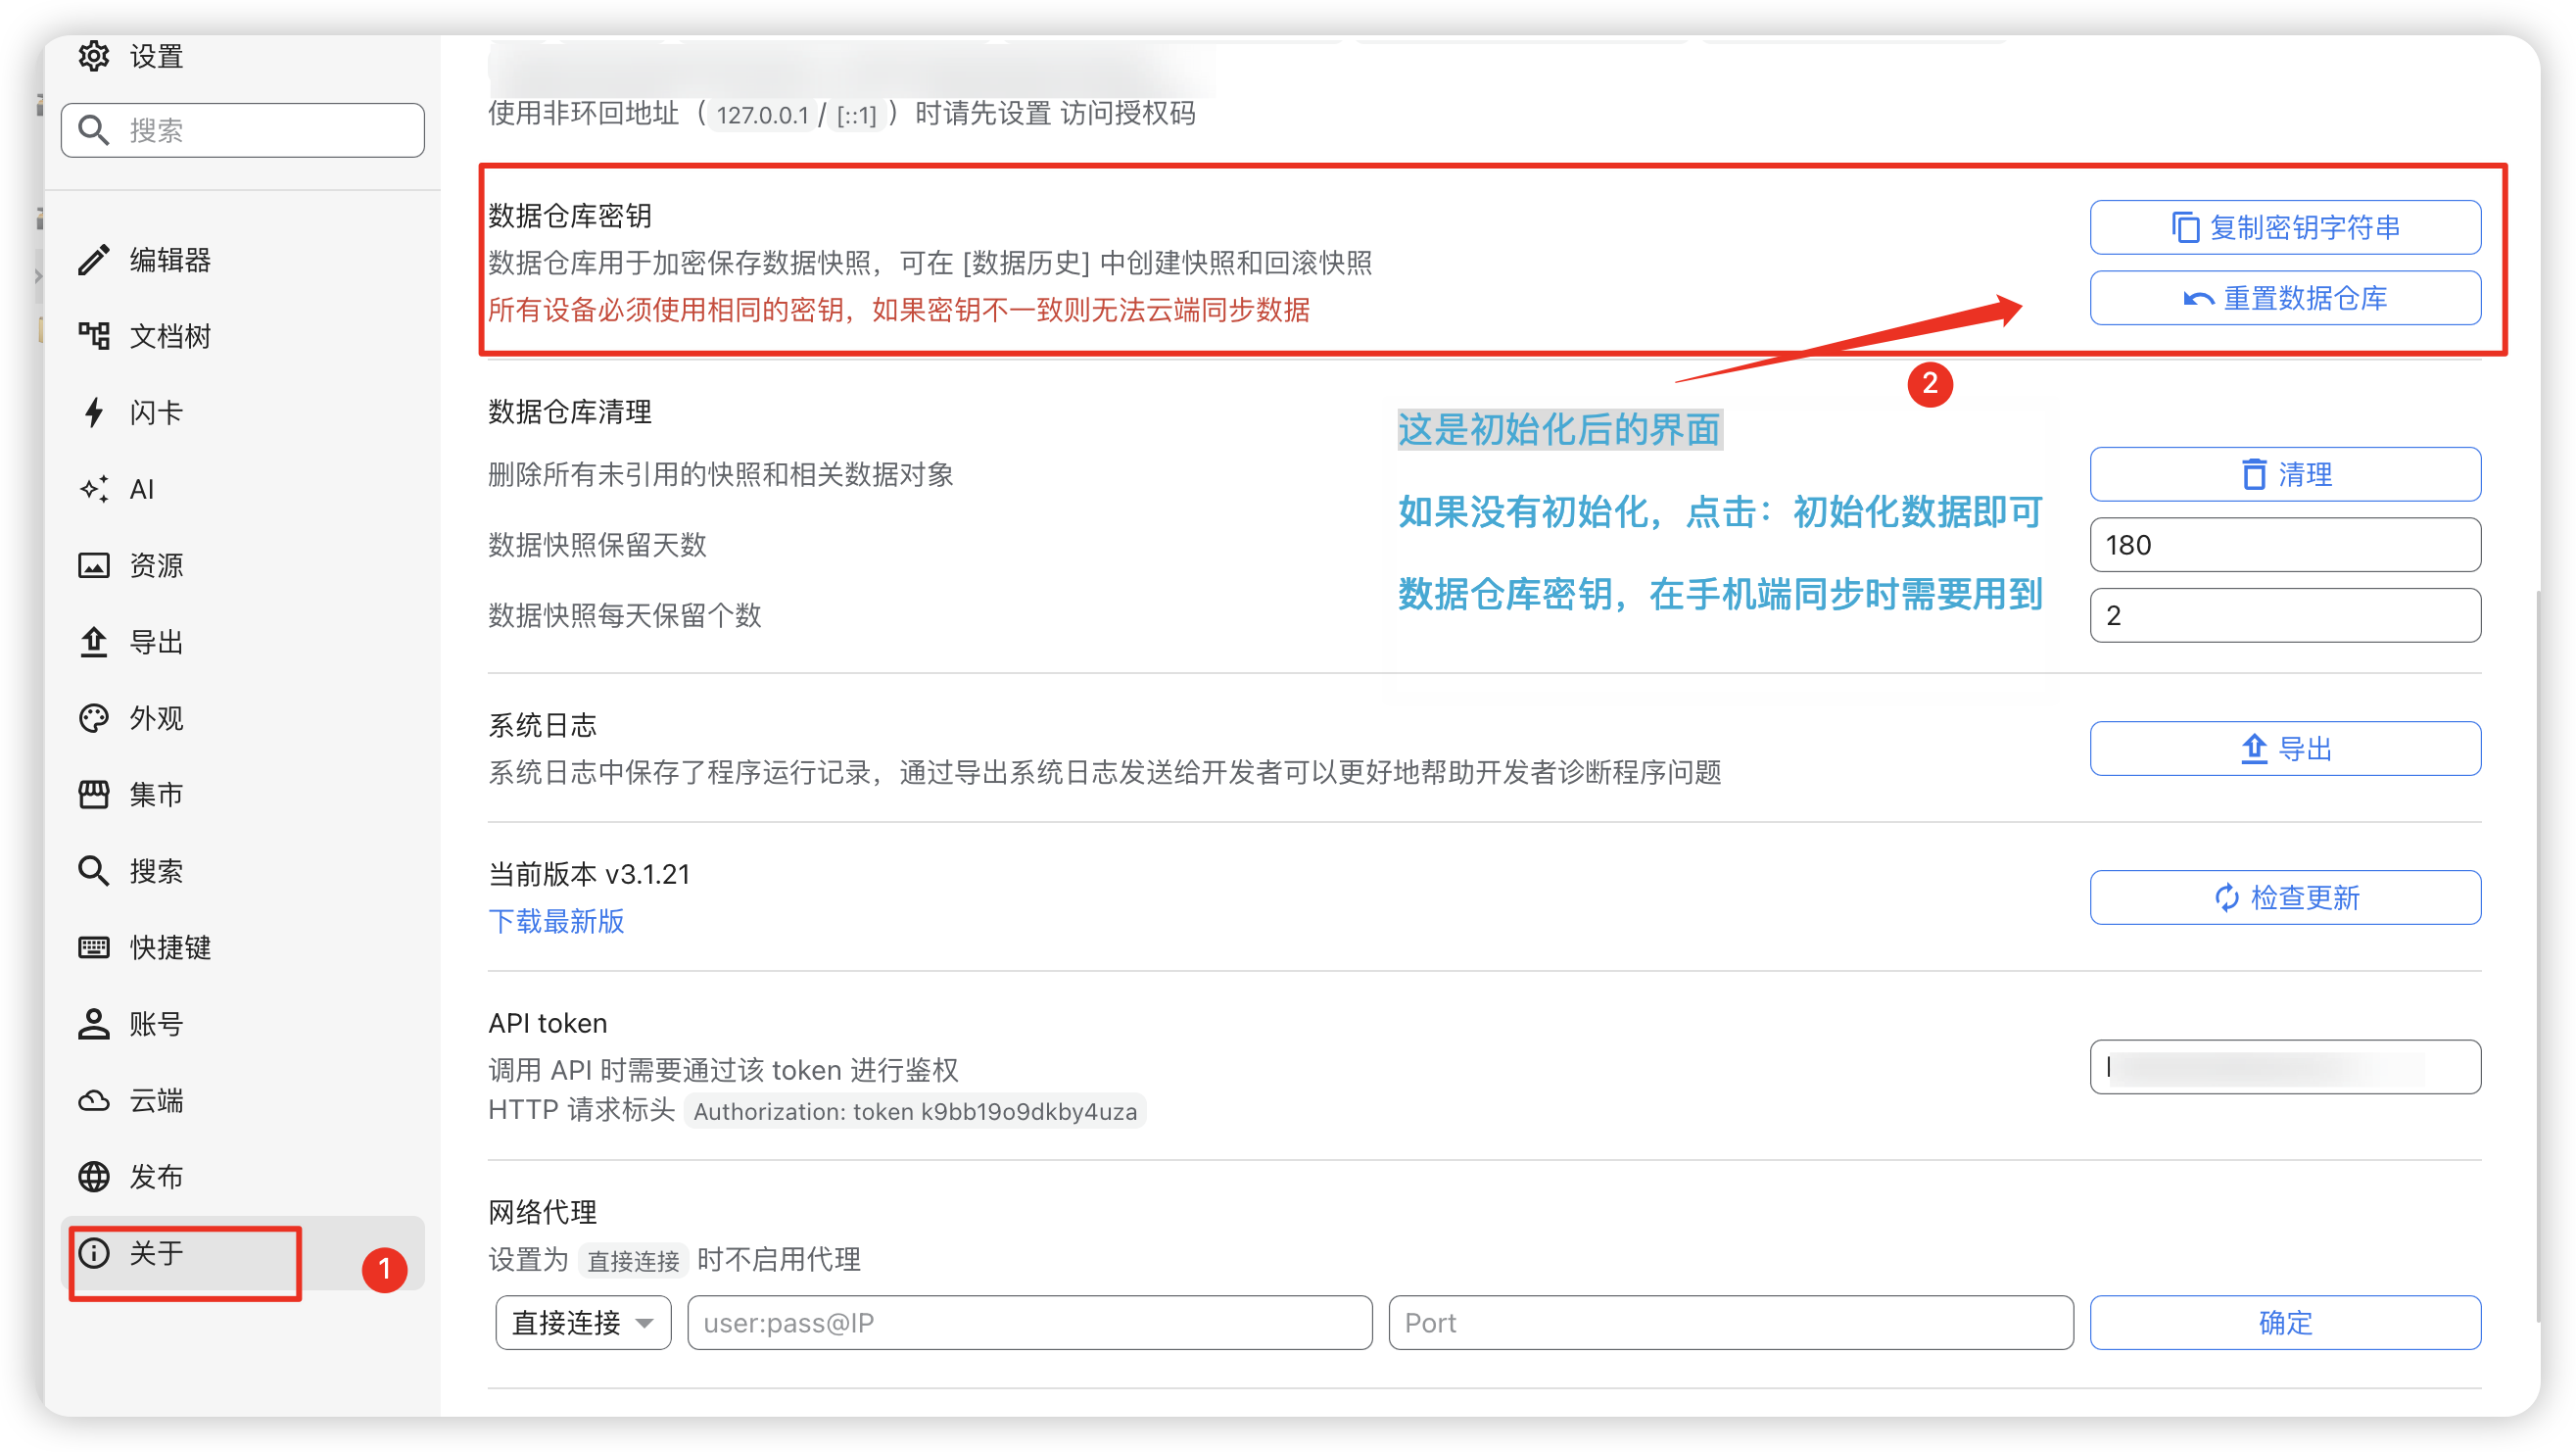The width and height of the screenshot is (2576, 1452).
Task: Click the info icon for 关于
Action: [x=94, y=1253]
